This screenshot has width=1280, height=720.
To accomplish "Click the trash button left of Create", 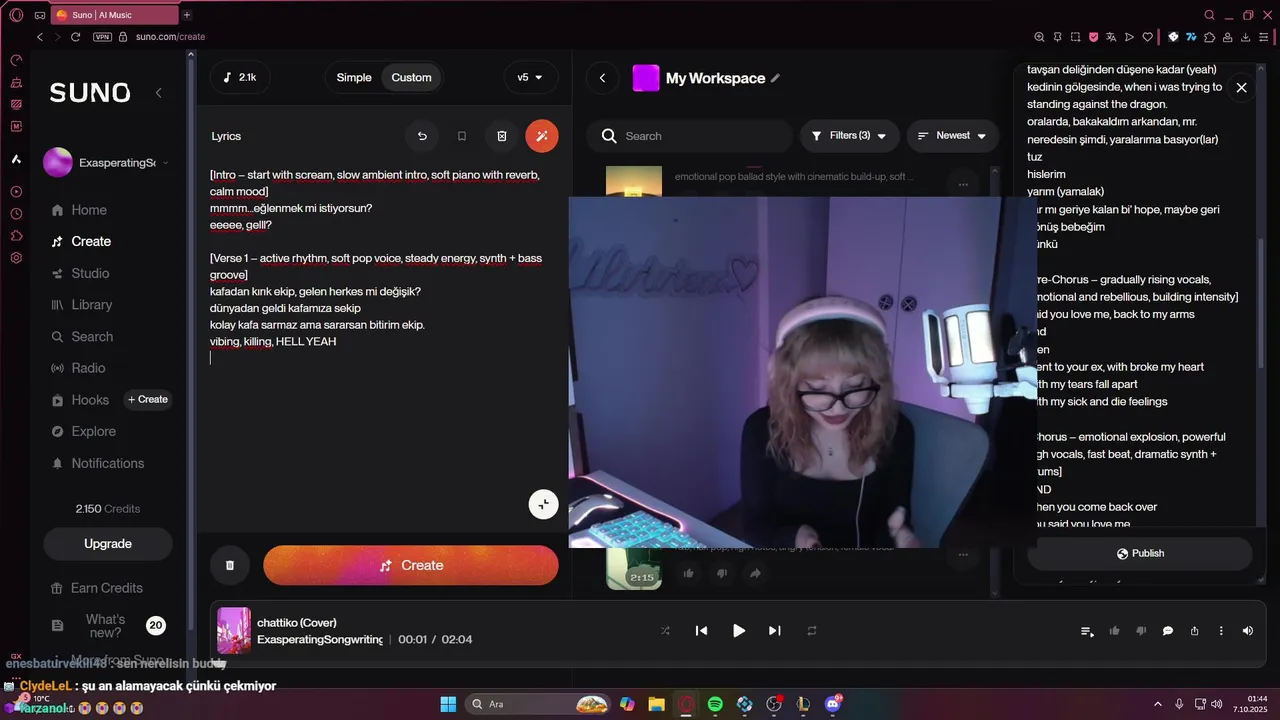I will click(x=230, y=565).
